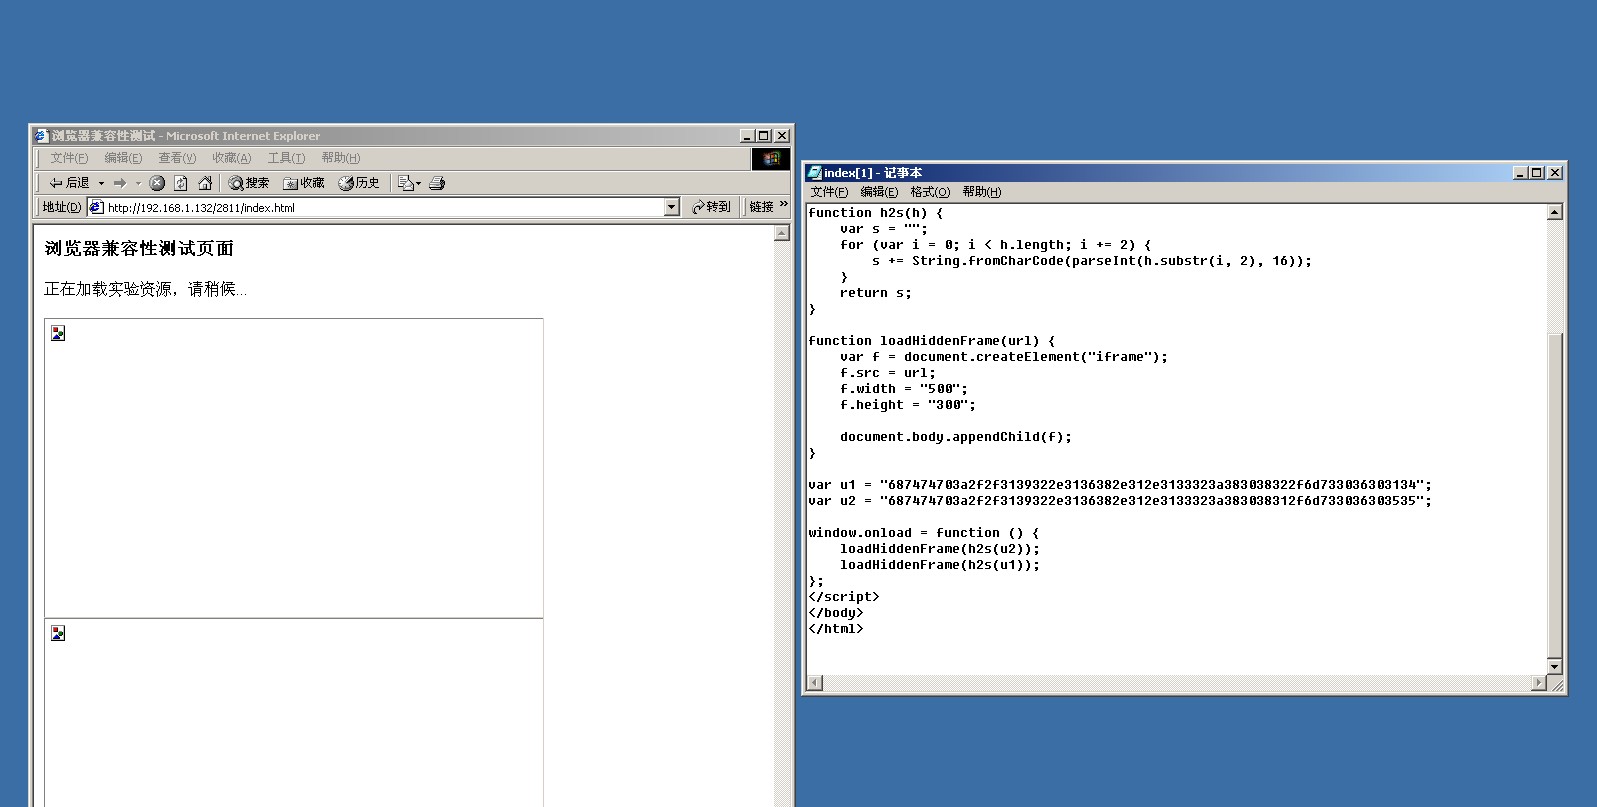This screenshot has width=1597, height=807.
Task: Click the 'var u1' hex string line
Action: click(1120, 485)
